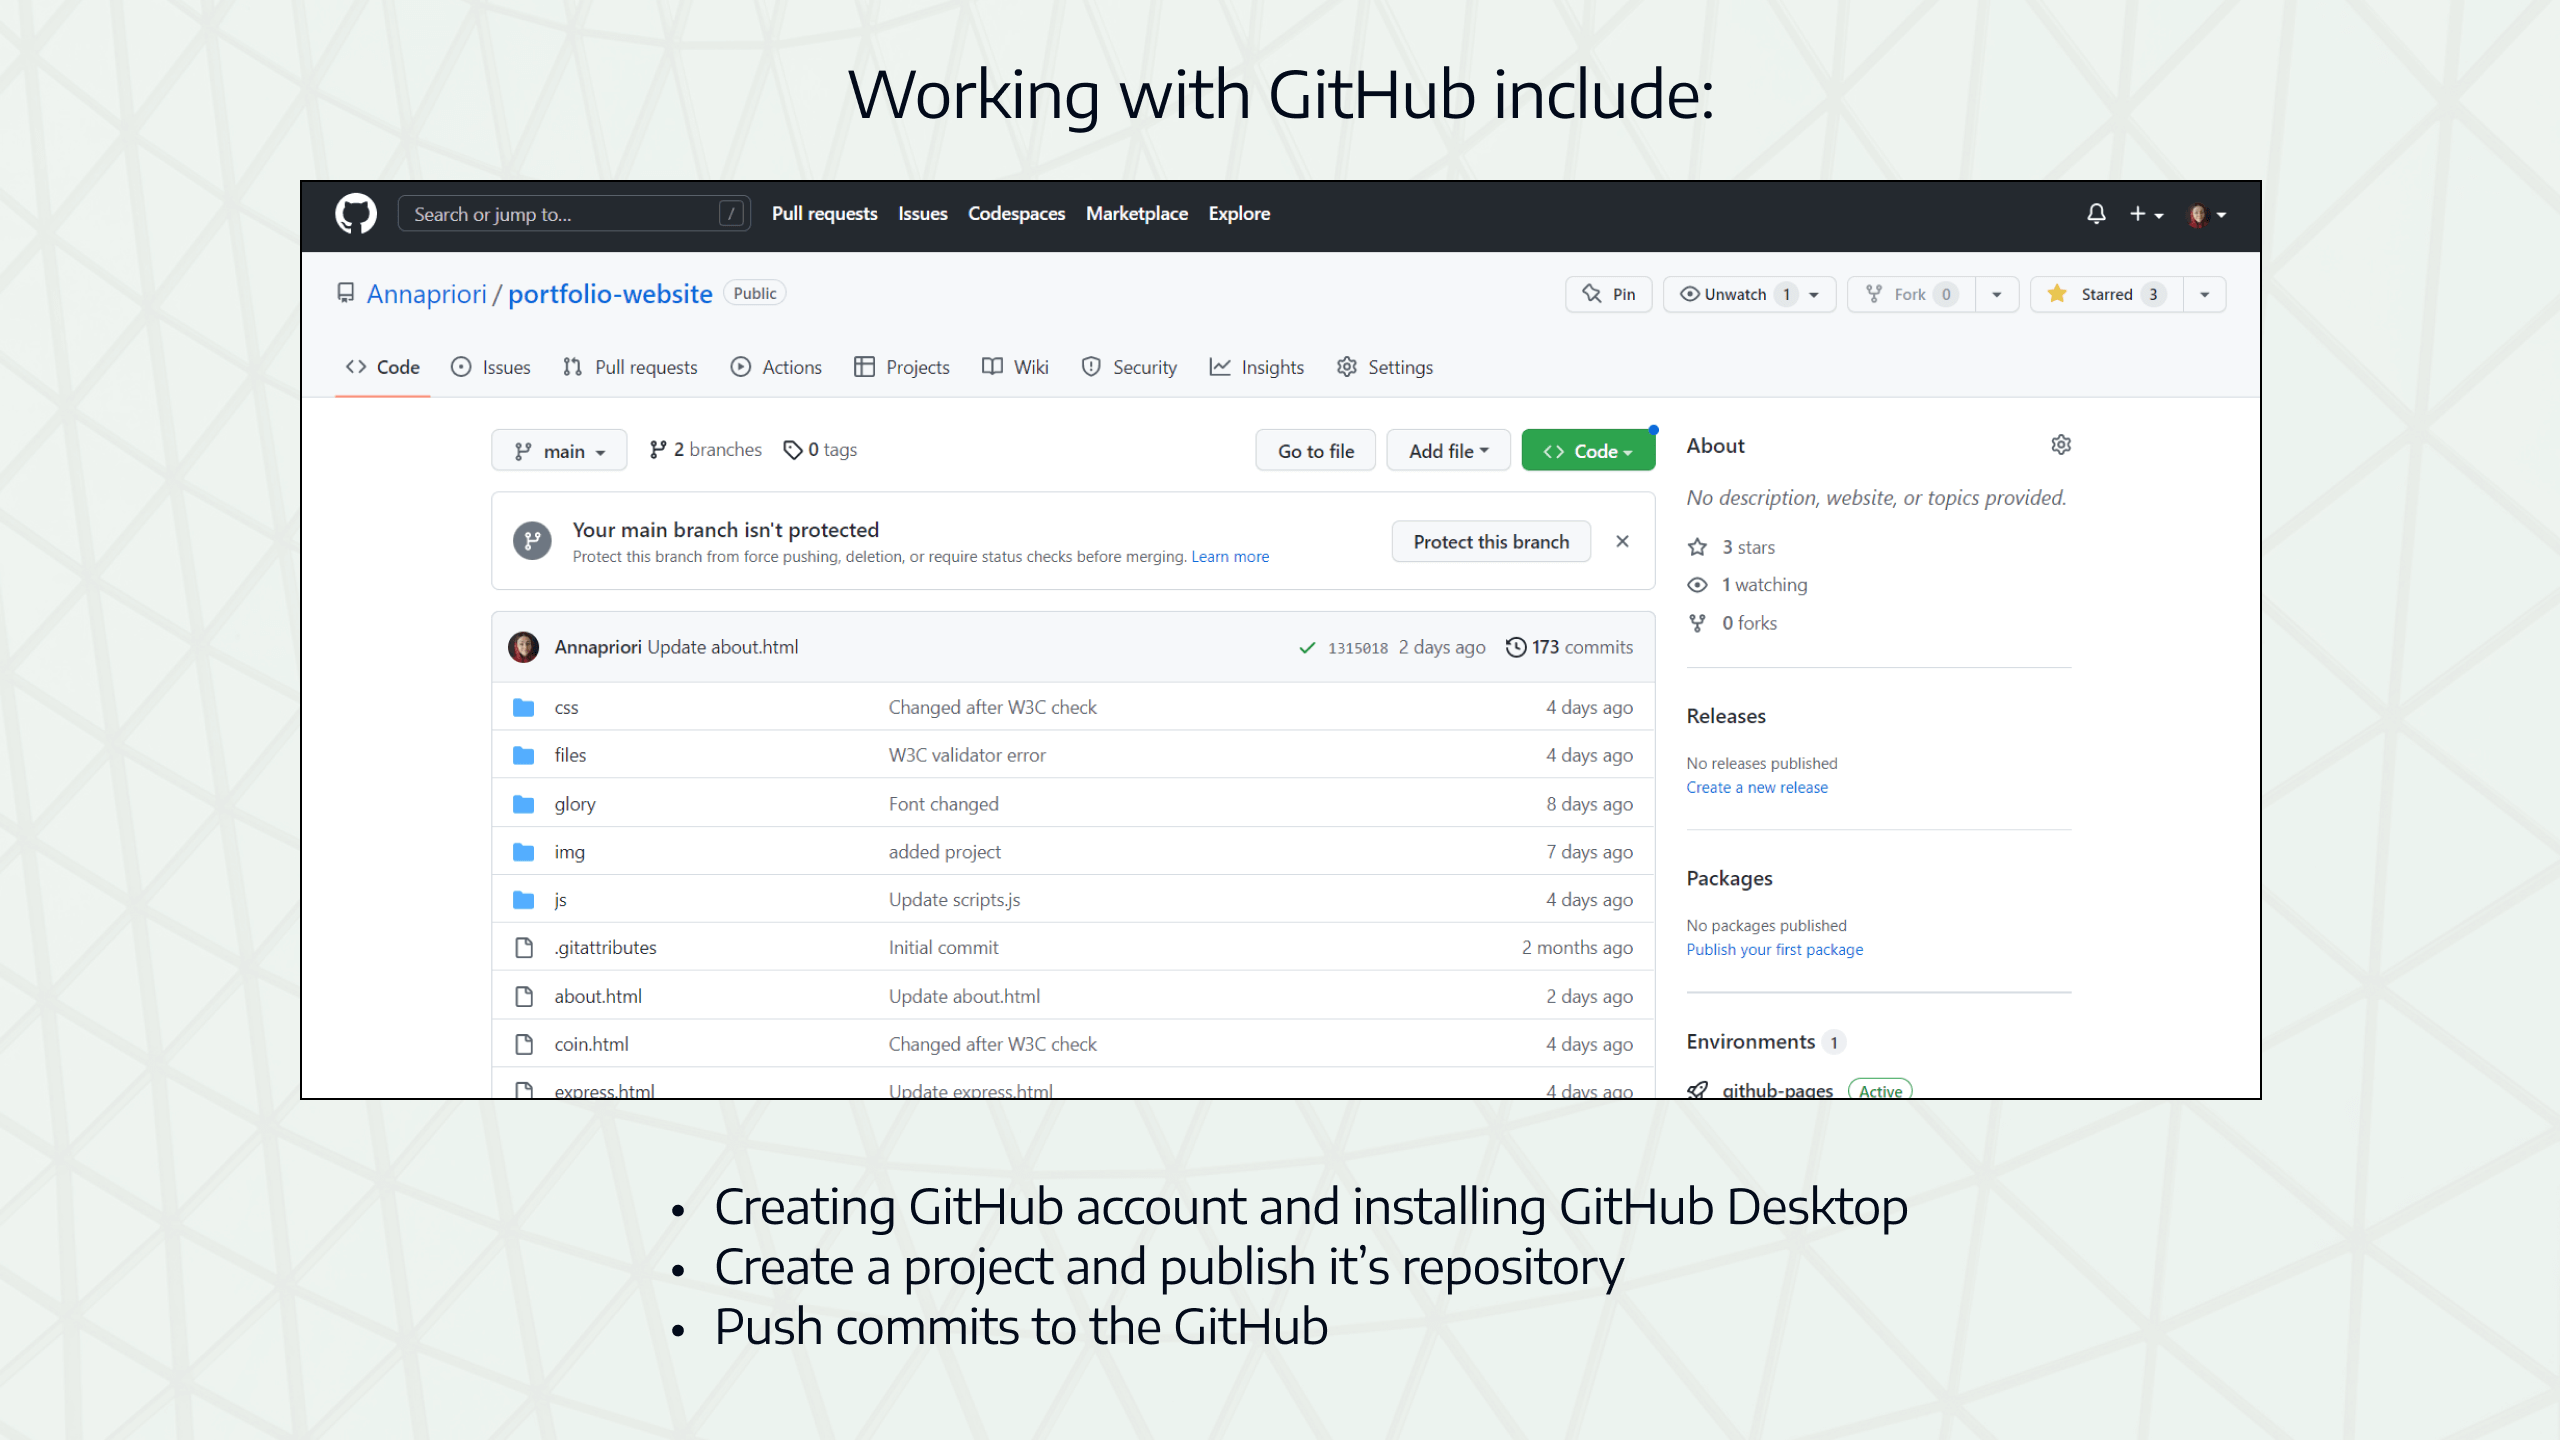Open the main branch dropdown
This screenshot has height=1440, width=2560.
[559, 450]
